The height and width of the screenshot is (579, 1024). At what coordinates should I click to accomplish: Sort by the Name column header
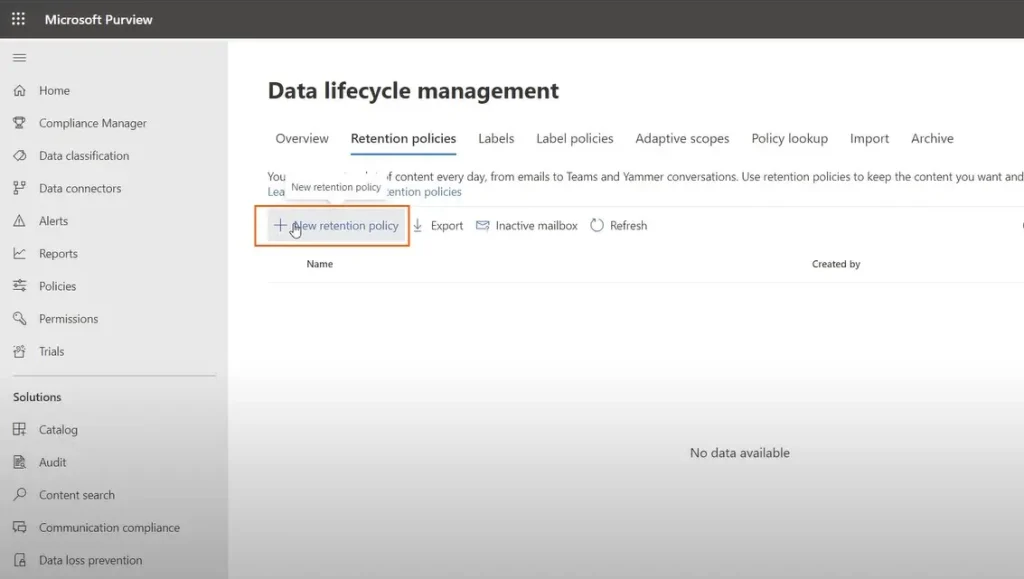click(x=320, y=264)
